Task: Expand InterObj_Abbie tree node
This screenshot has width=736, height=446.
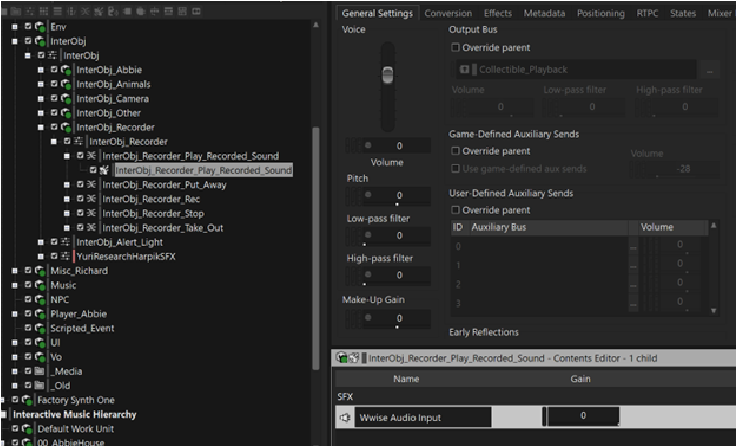Action: (41, 70)
